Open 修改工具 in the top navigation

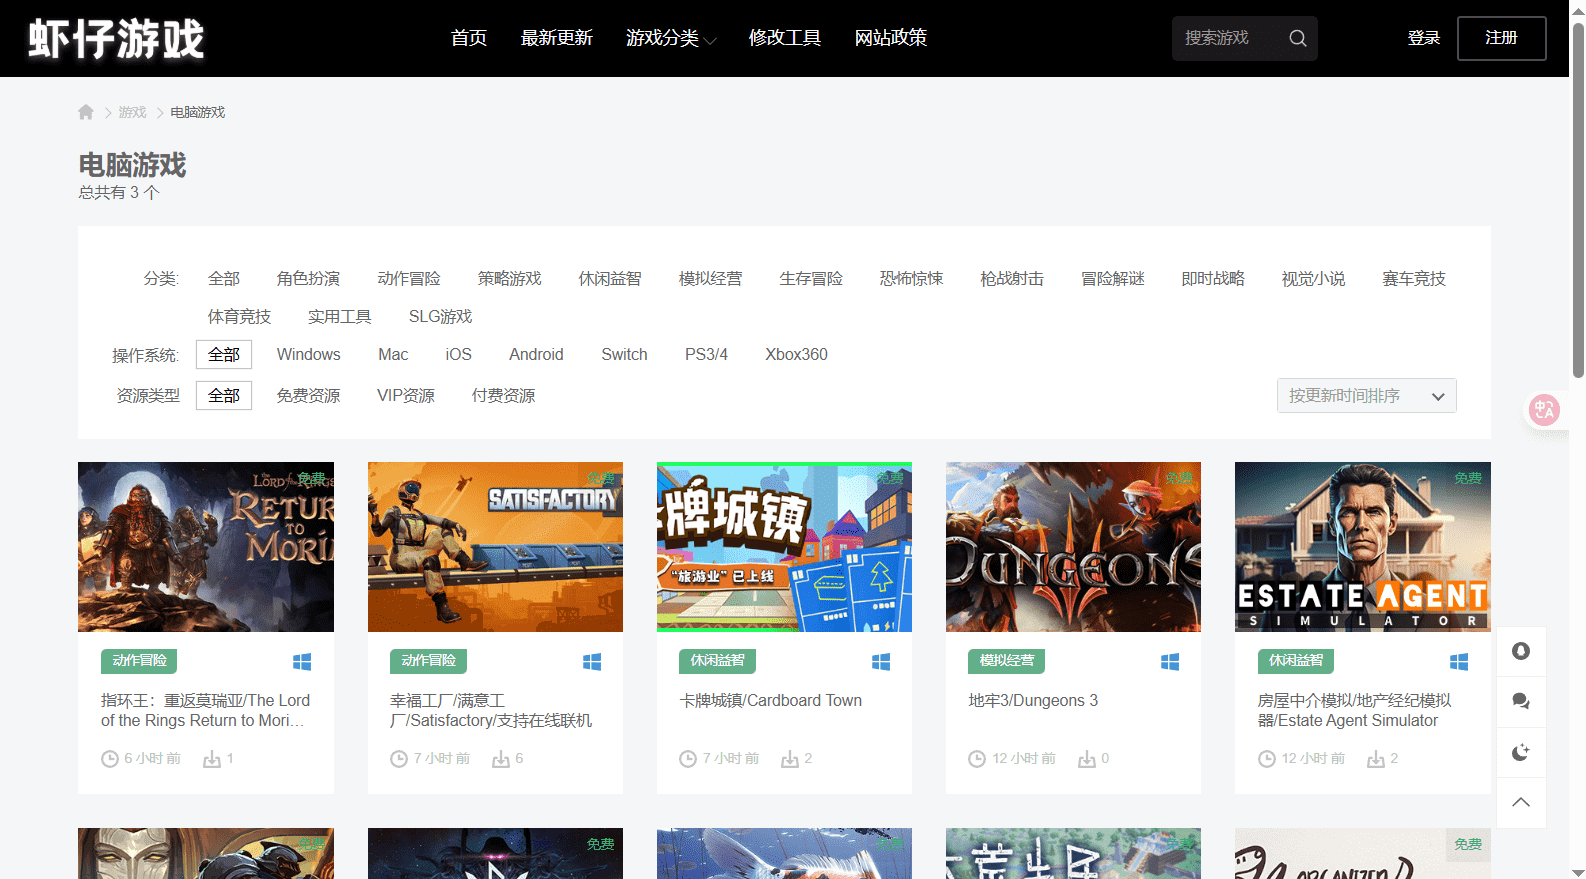(785, 38)
